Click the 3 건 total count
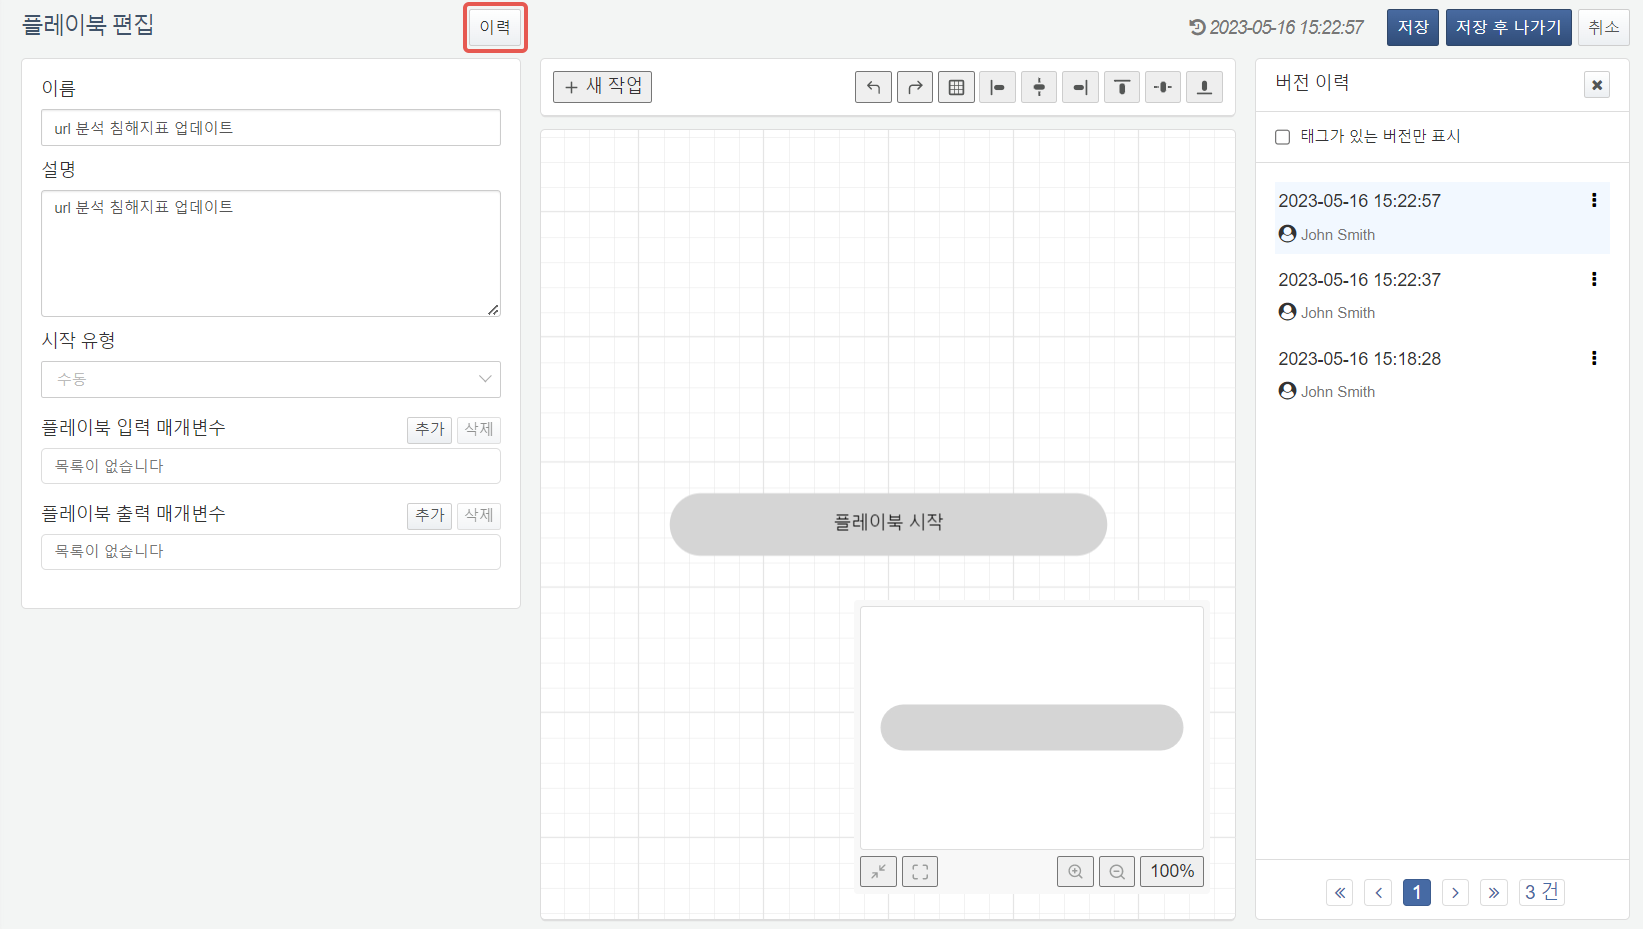 coord(1541,892)
